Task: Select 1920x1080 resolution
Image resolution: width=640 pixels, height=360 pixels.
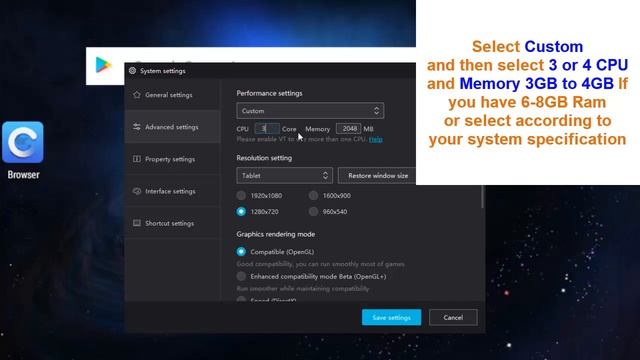Action: tap(241, 196)
